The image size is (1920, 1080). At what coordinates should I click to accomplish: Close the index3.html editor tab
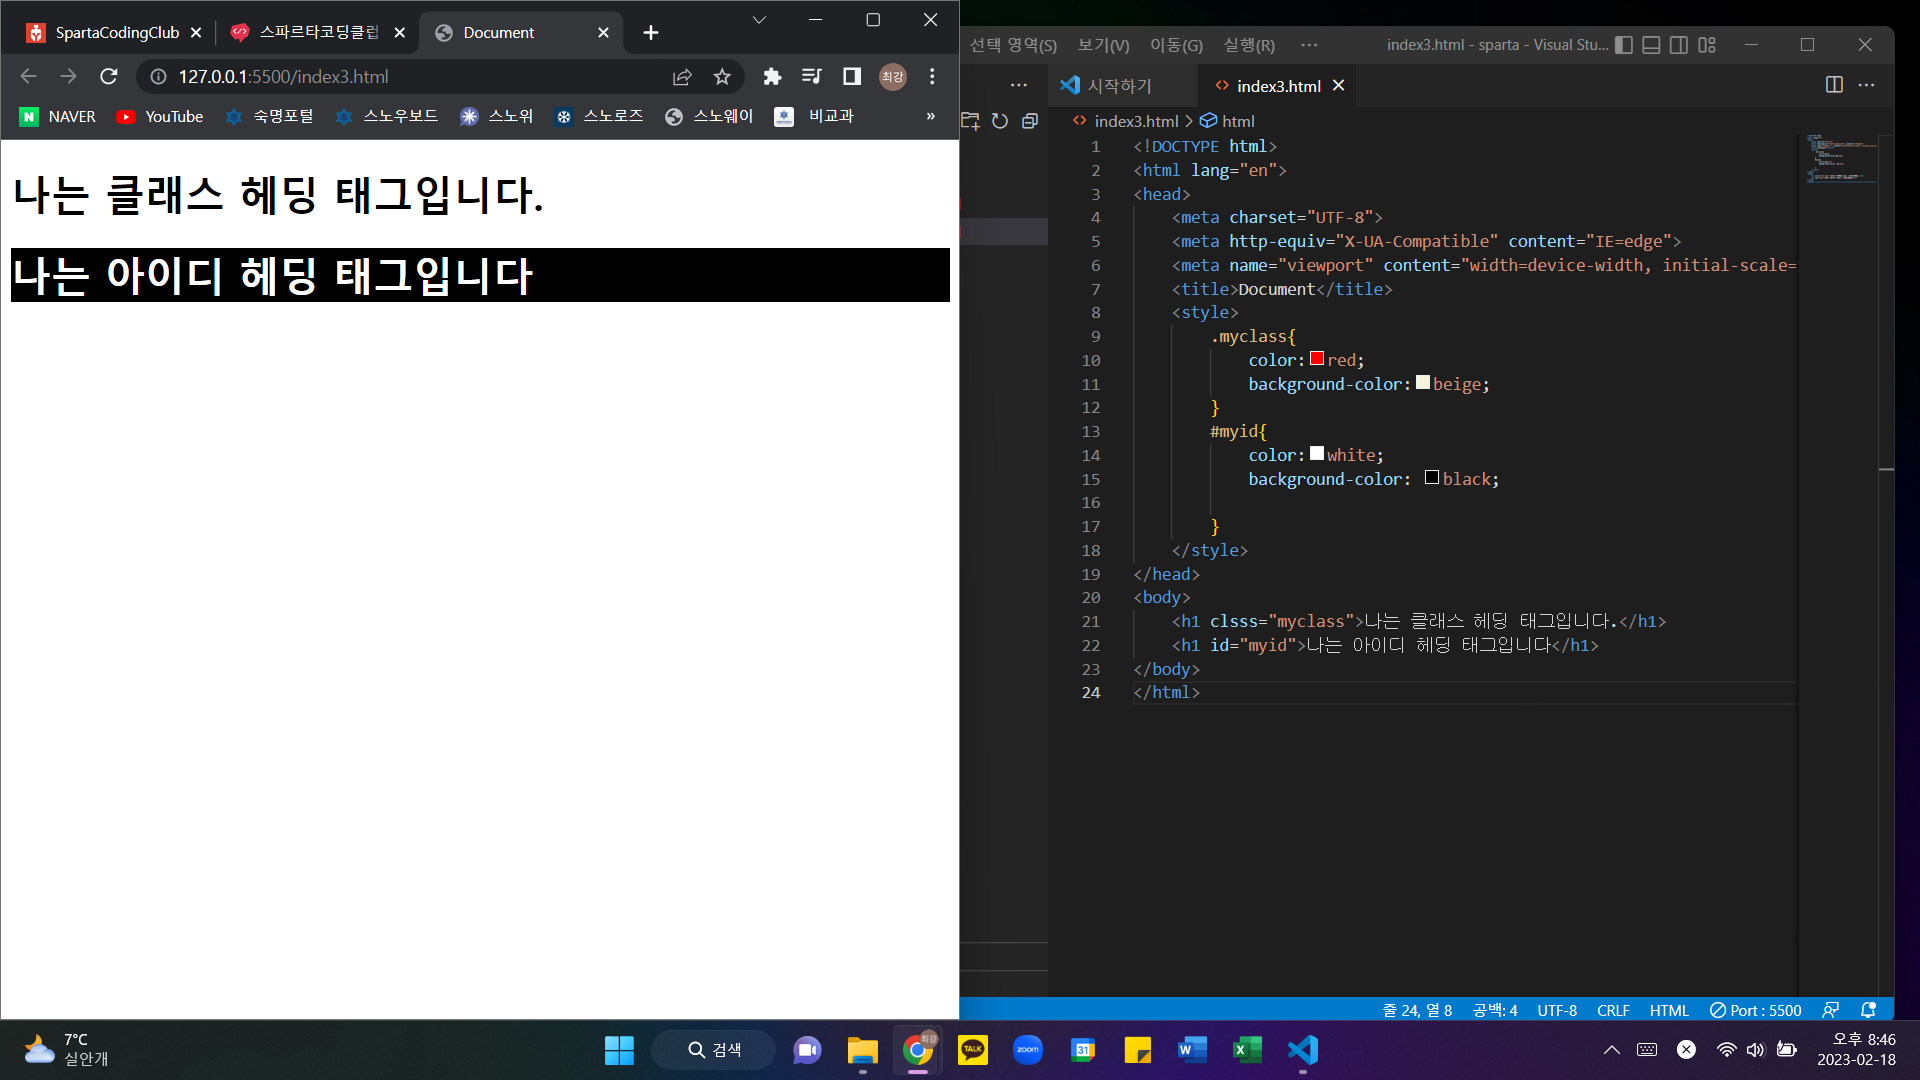coord(1338,86)
